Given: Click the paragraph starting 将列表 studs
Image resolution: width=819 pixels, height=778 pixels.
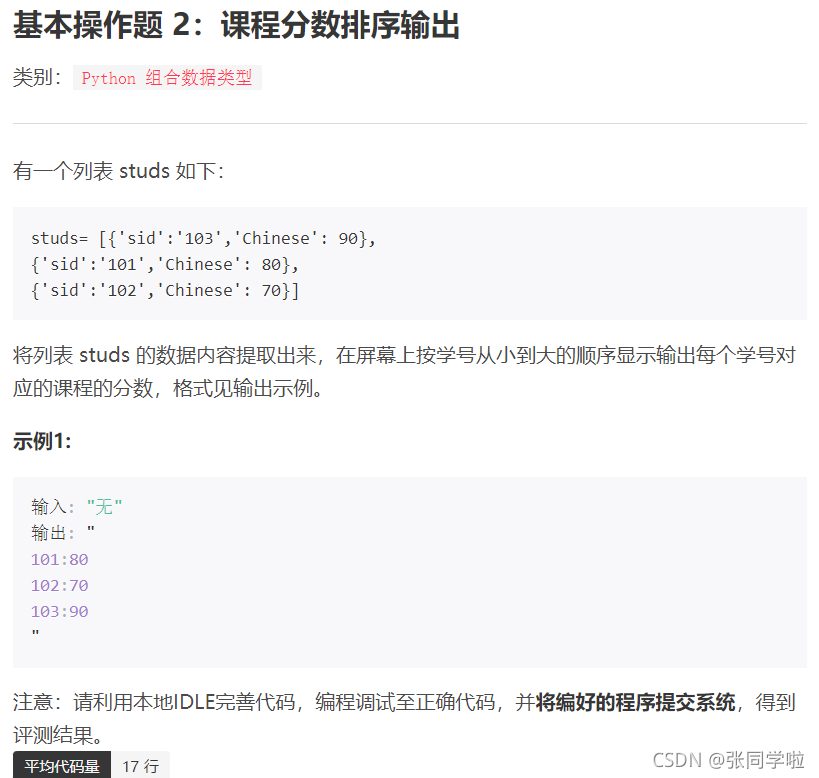Looking at the screenshot, I should point(404,372).
